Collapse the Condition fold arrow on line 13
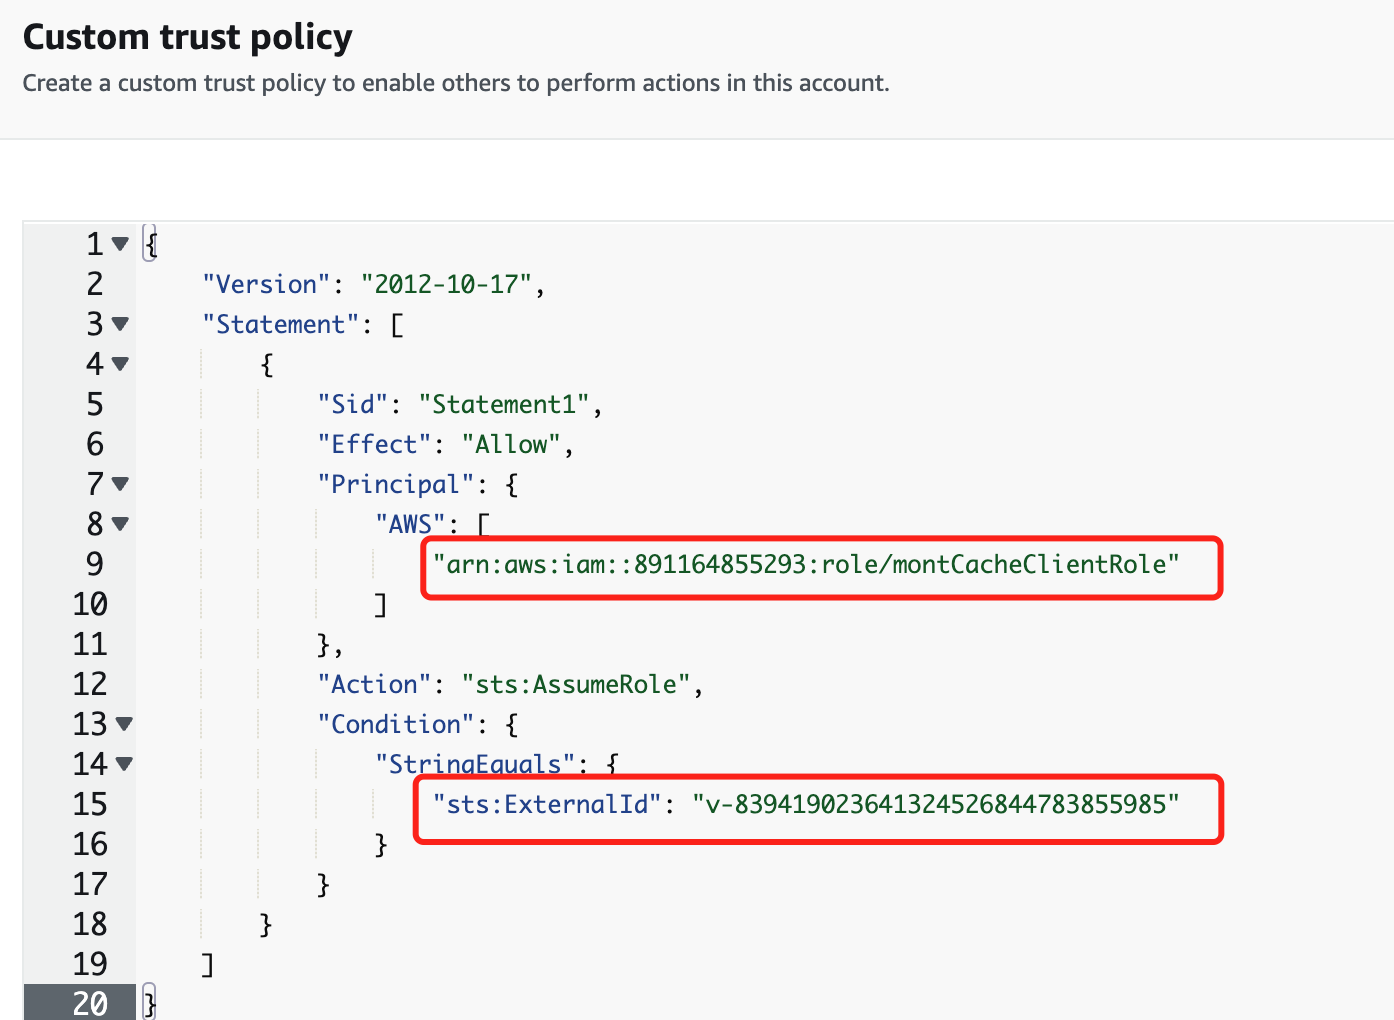Image resolution: width=1394 pixels, height=1020 pixels. point(124,724)
